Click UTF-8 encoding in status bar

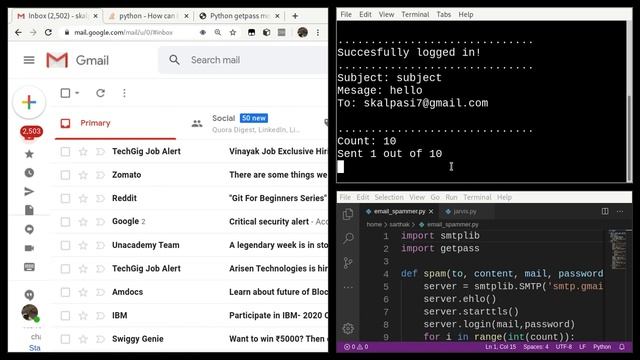tap(563, 347)
